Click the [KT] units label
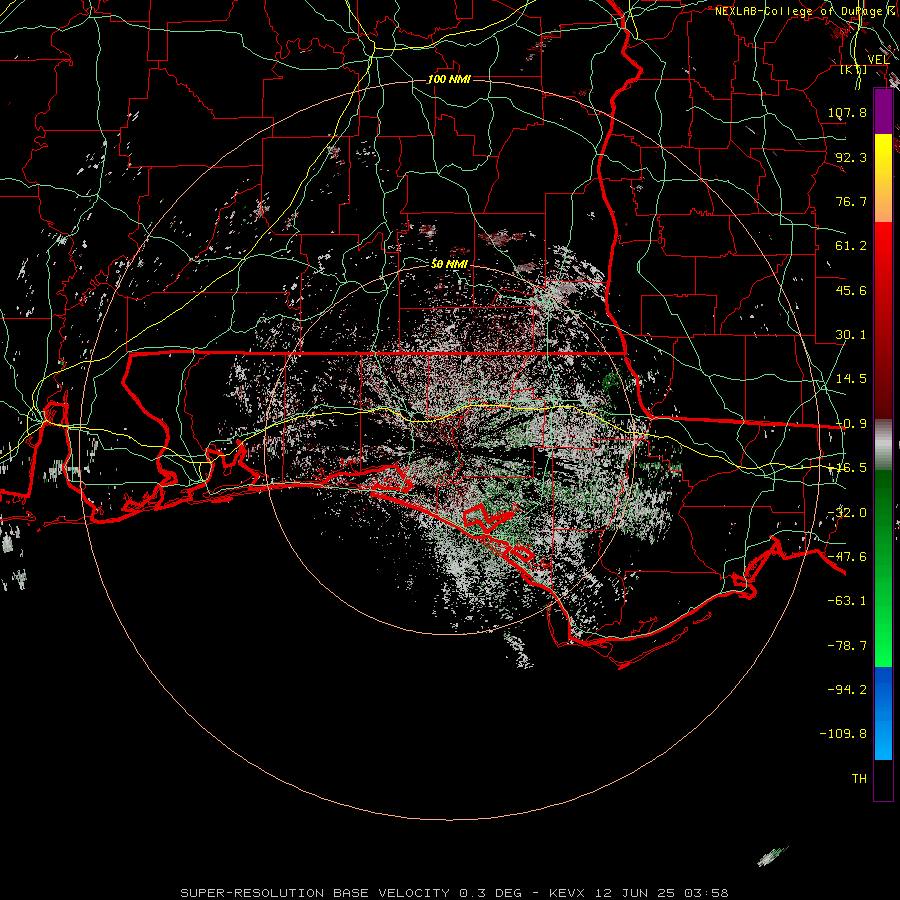The height and width of the screenshot is (900, 900). pos(854,70)
